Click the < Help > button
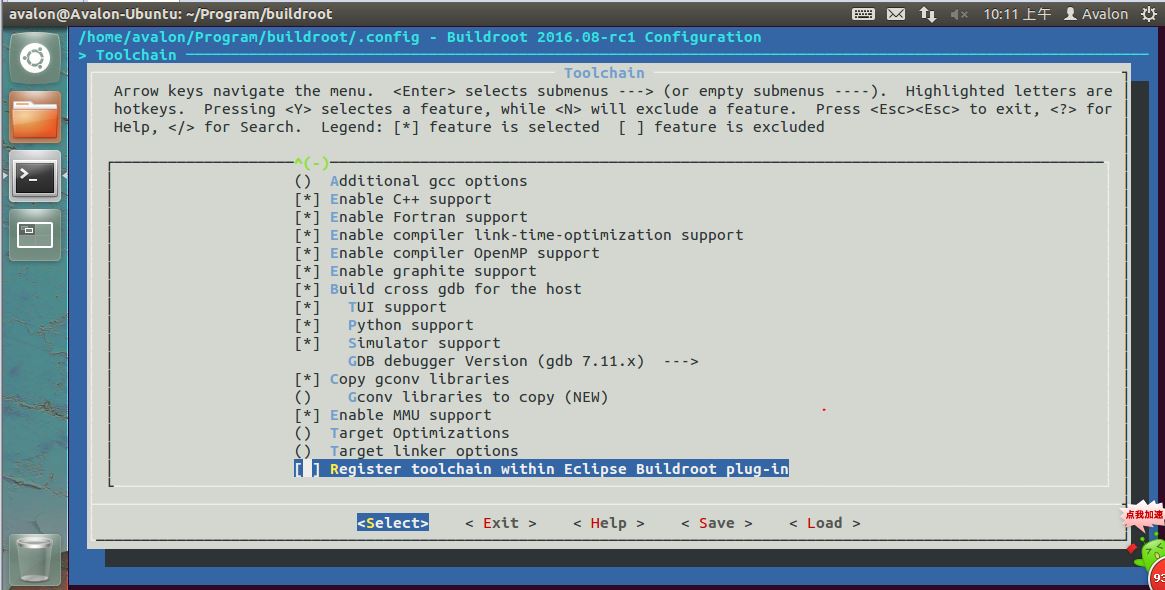Image resolution: width=1165 pixels, height=590 pixels. point(609,523)
